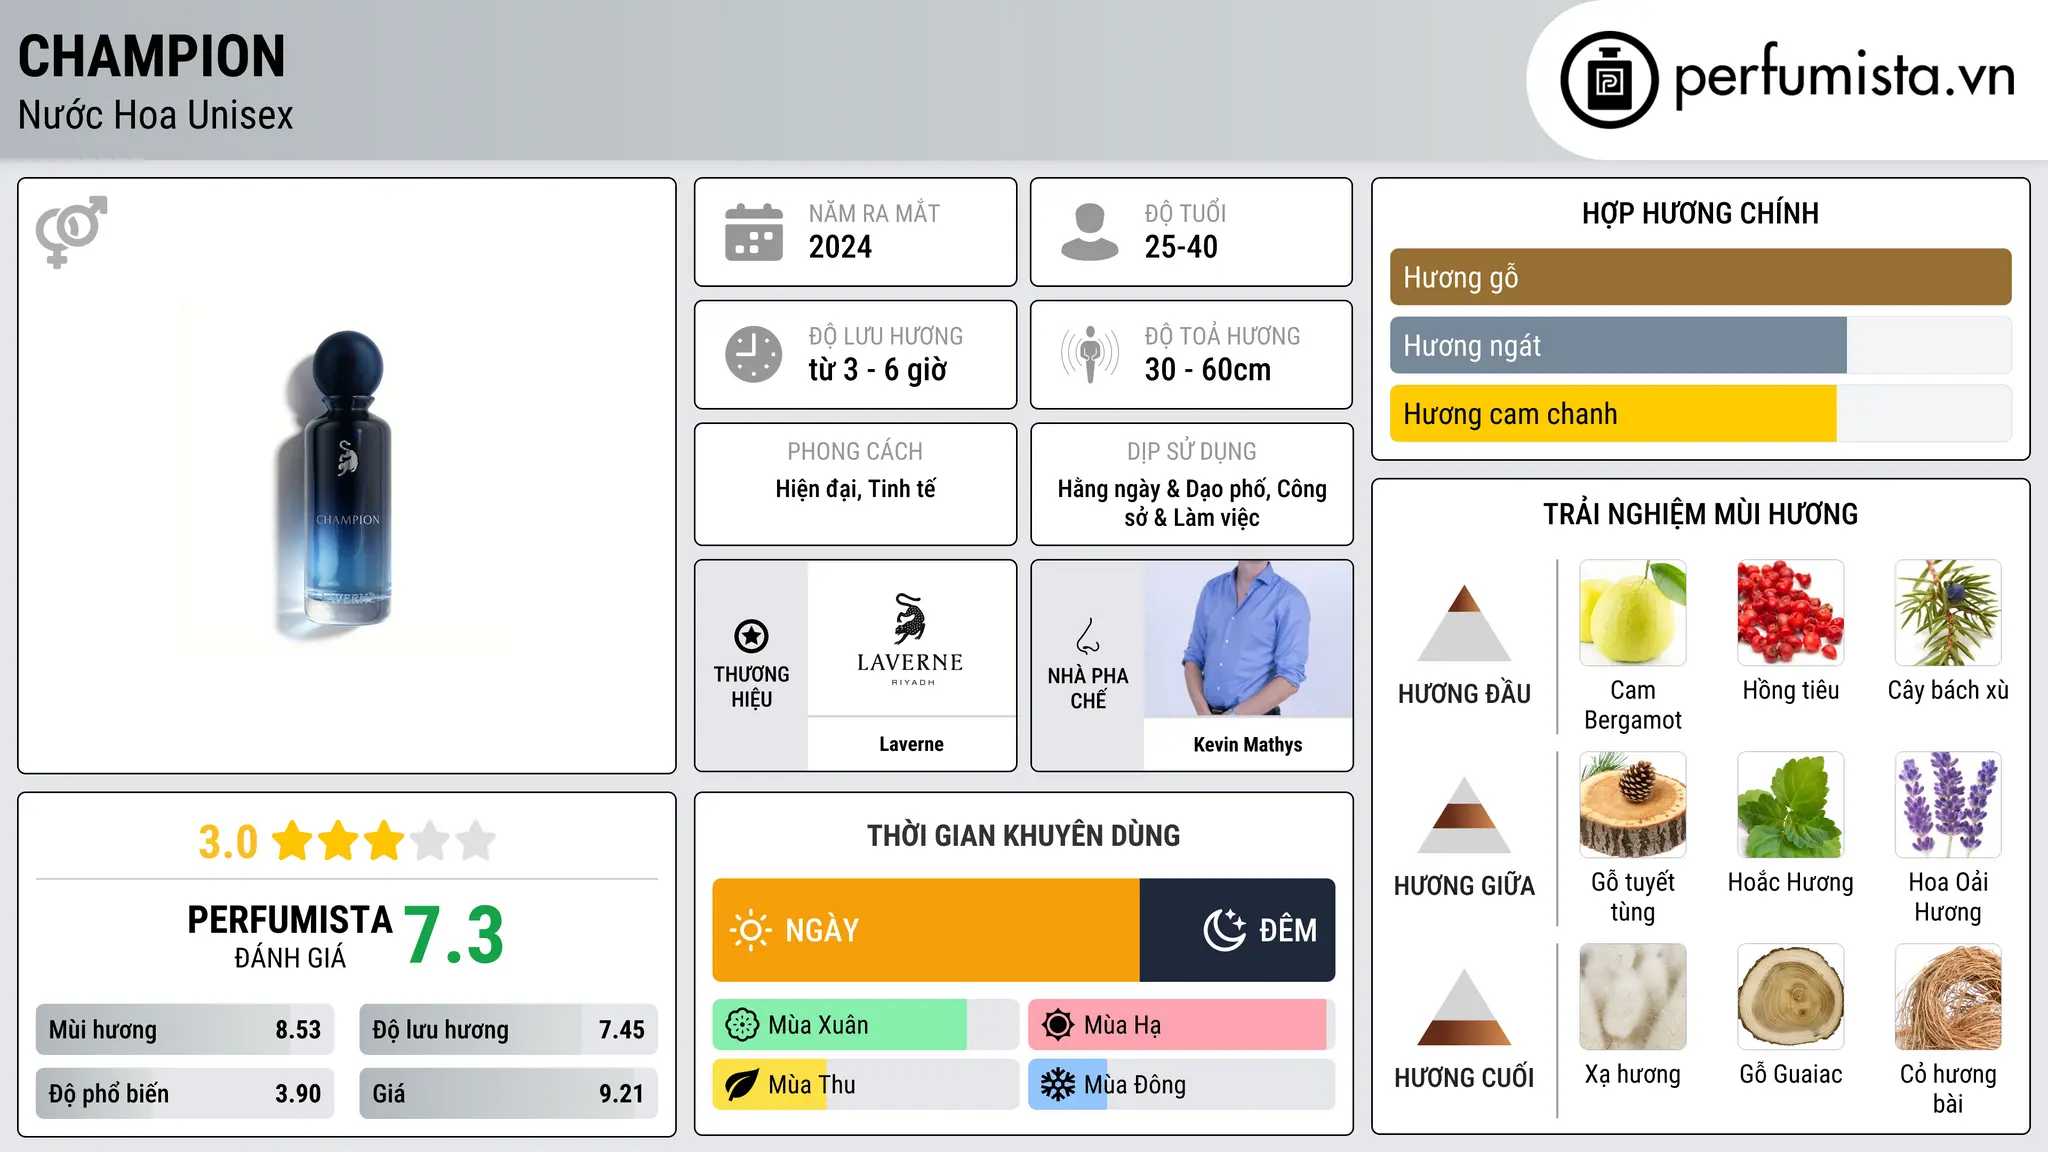This screenshot has height=1152, width=2048.
Task: Click the clock icon beside ĐỘ LƯU HƯƠNG
Action: tap(754, 354)
